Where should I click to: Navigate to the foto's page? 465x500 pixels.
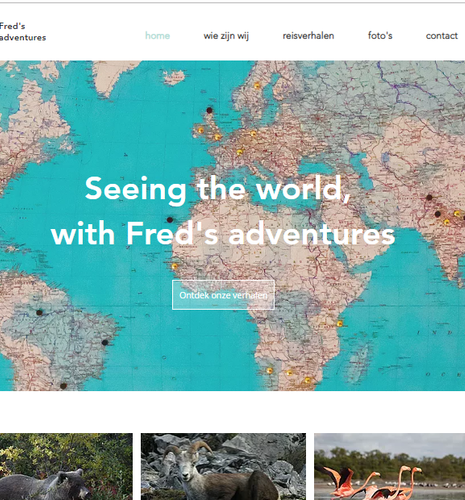click(380, 35)
